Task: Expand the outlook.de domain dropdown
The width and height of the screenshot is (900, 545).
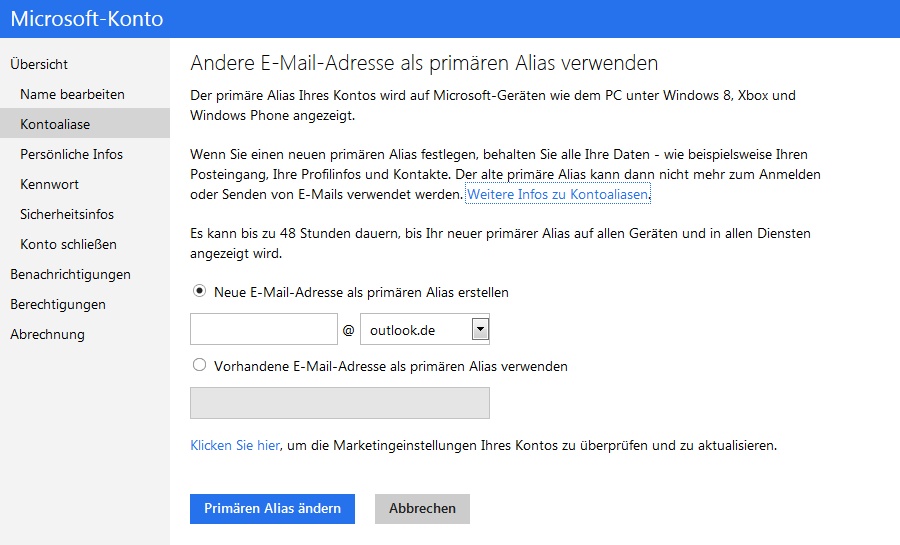Action: point(479,329)
